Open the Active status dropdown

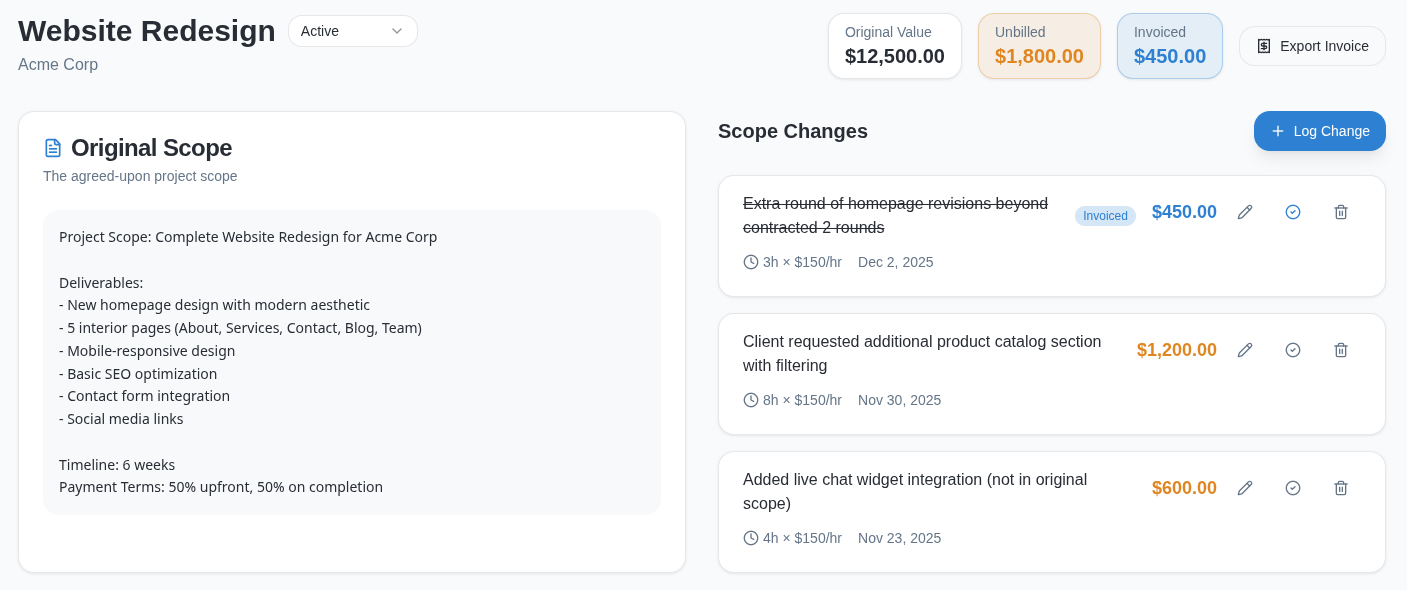point(353,31)
